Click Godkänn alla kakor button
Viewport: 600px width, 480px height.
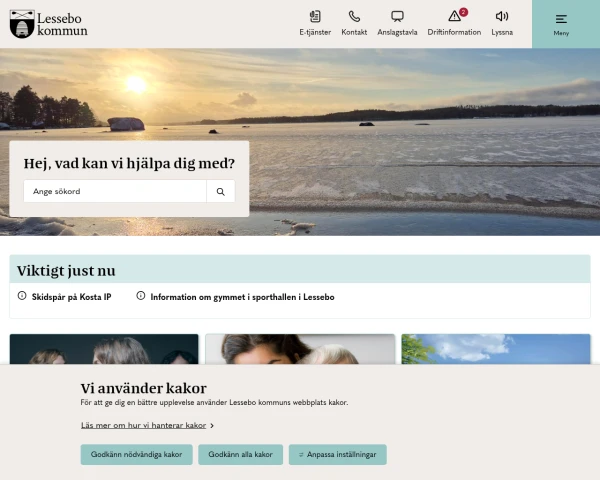(240, 454)
